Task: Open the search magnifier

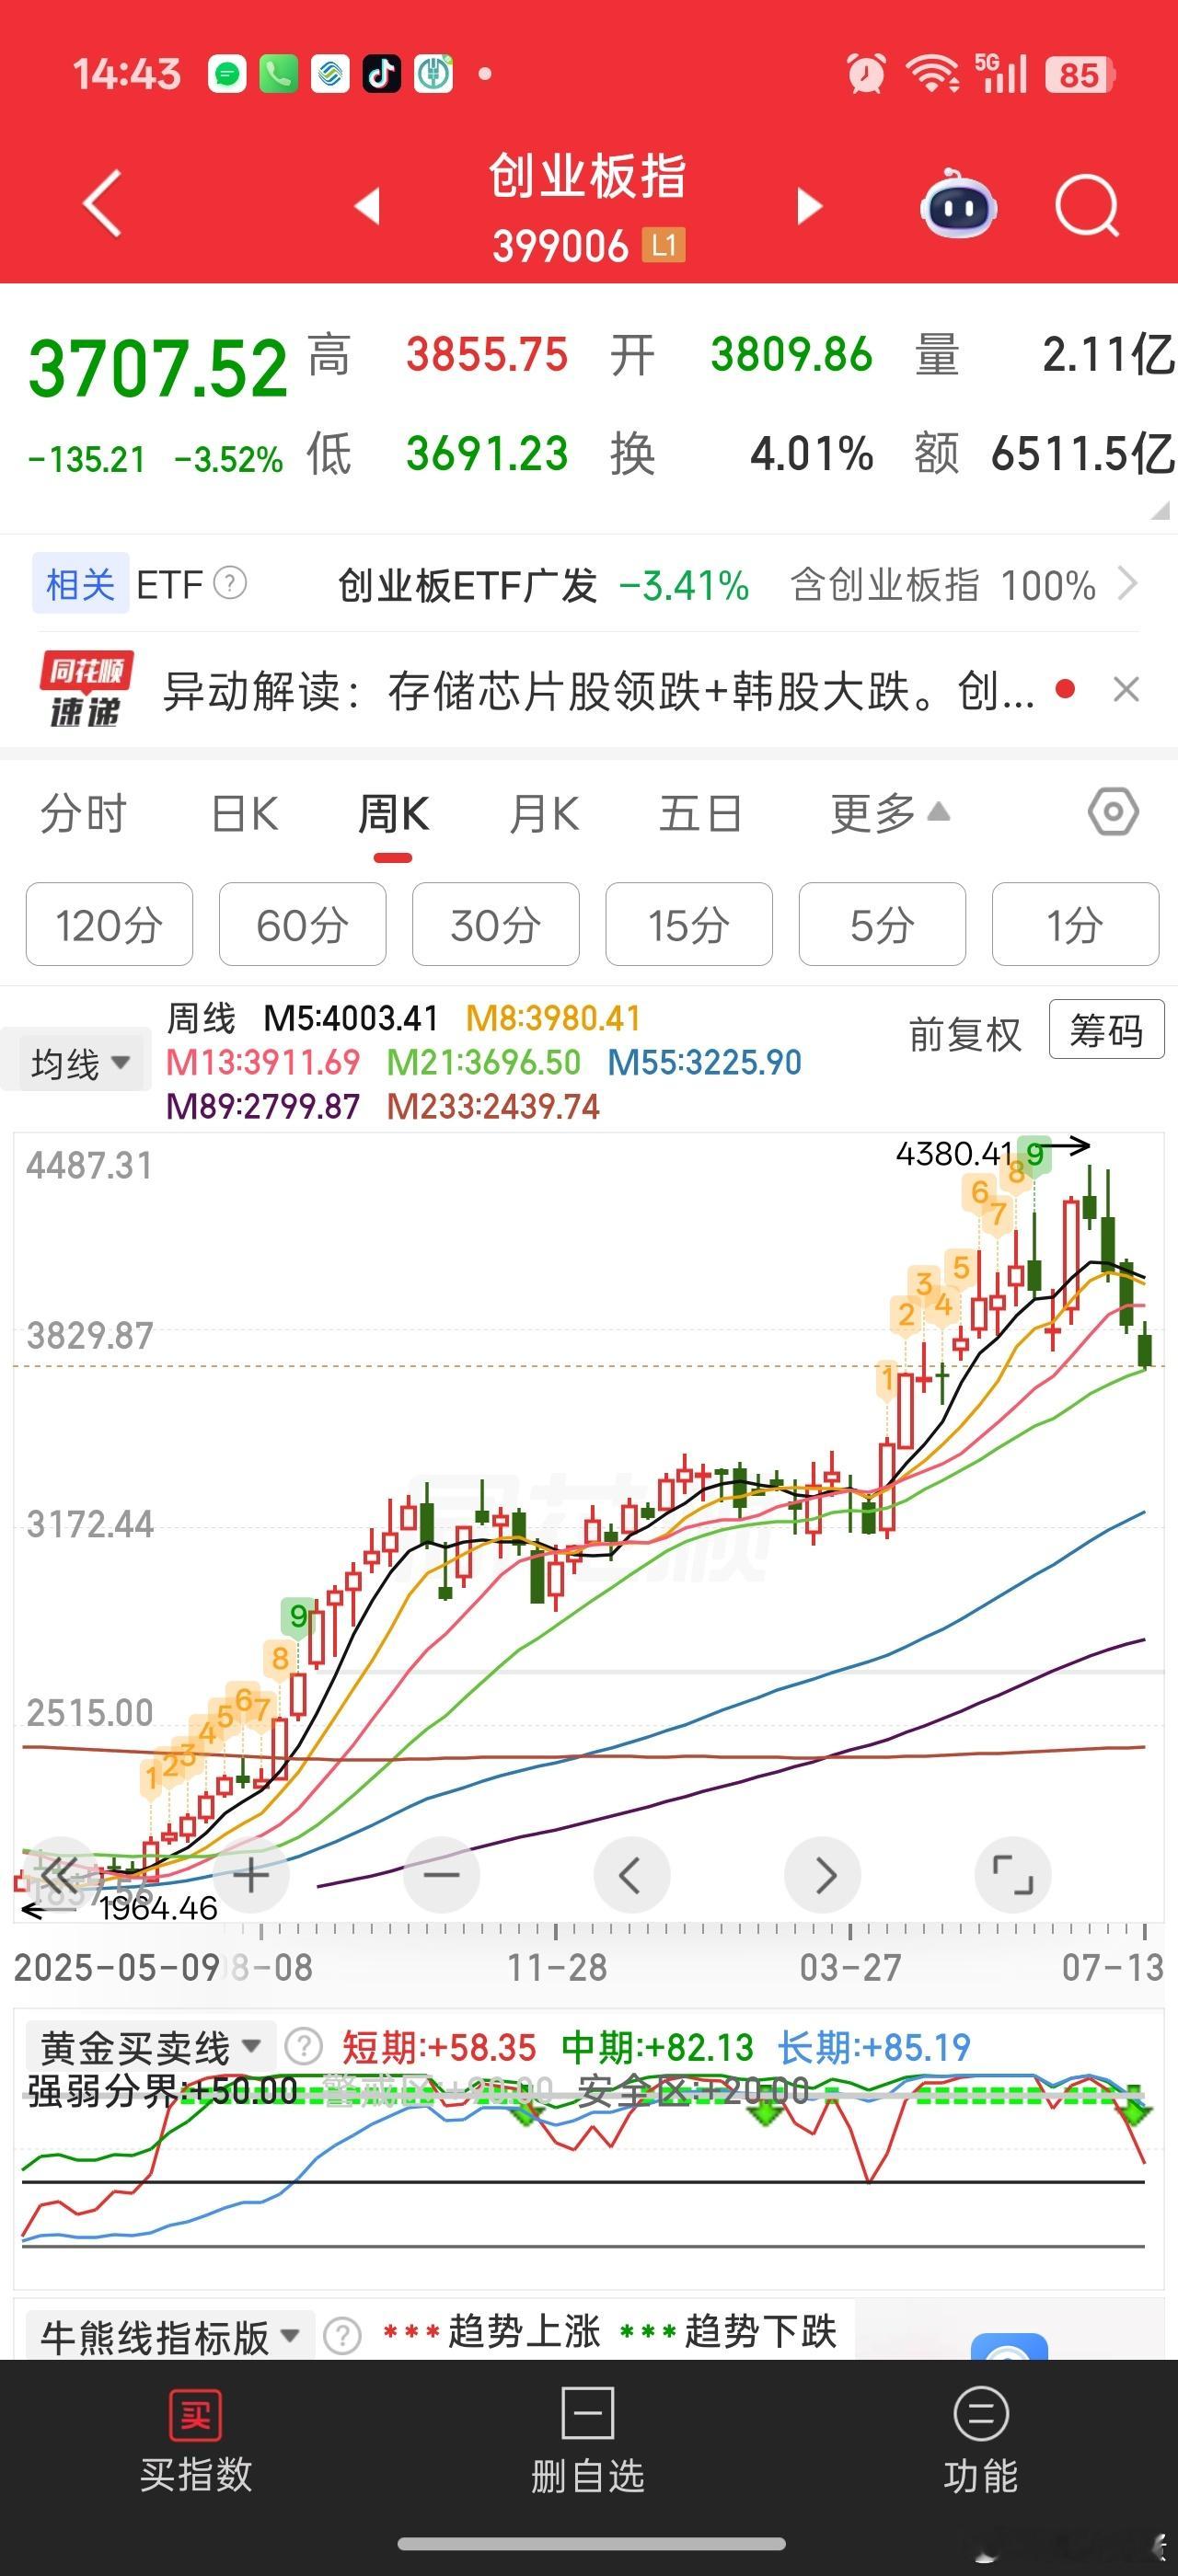Action: click(x=1087, y=206)
